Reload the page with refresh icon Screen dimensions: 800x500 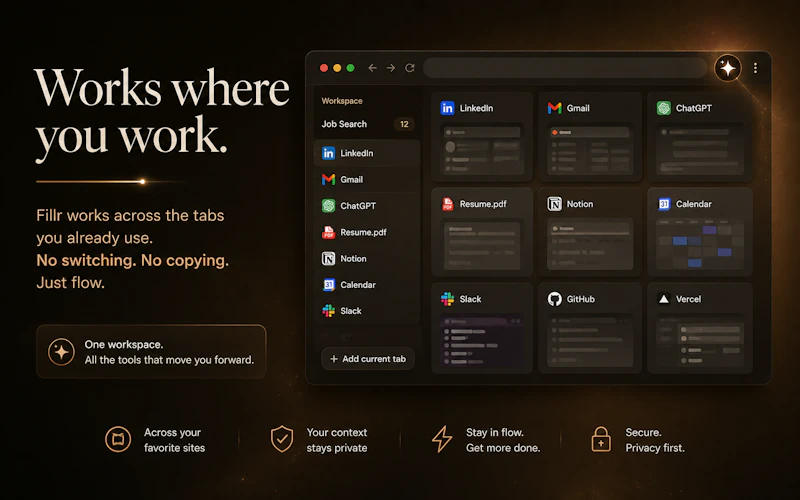[x=410, y=68]
